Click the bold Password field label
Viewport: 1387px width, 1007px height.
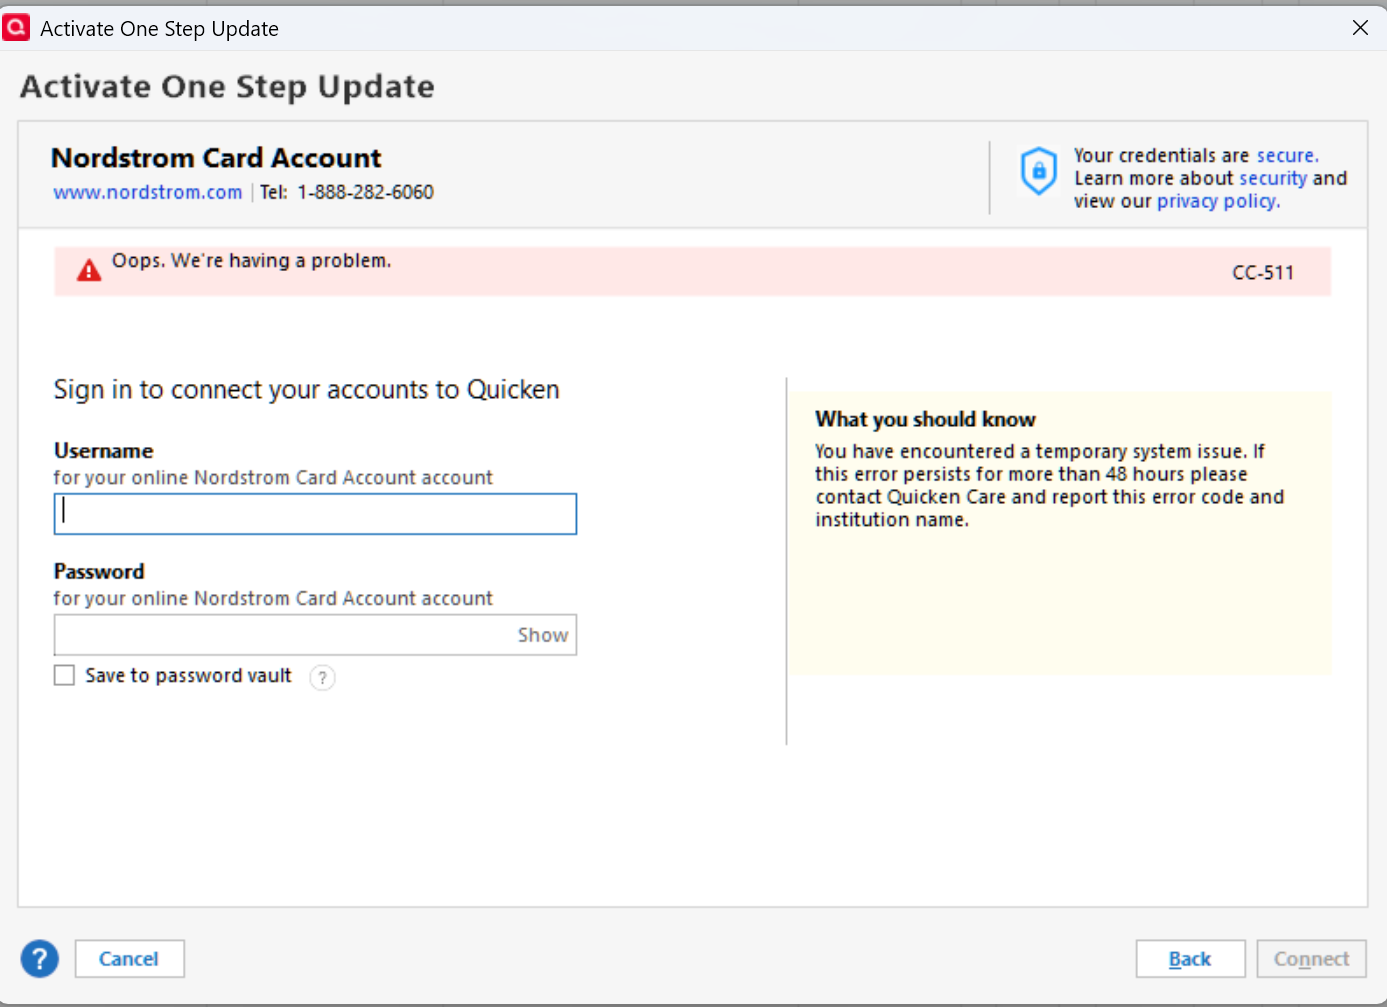[99, 572]
